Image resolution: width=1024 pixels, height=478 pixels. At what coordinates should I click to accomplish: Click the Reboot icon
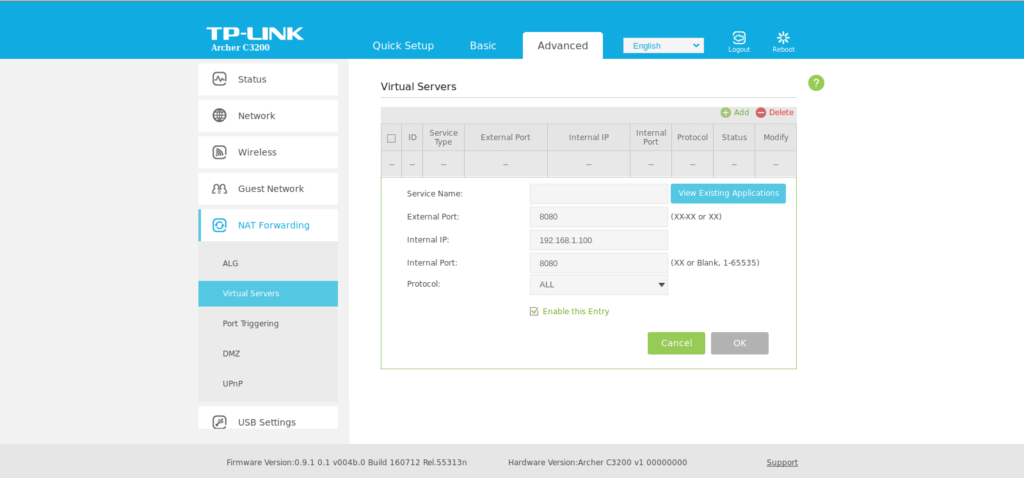click(783, 38)
